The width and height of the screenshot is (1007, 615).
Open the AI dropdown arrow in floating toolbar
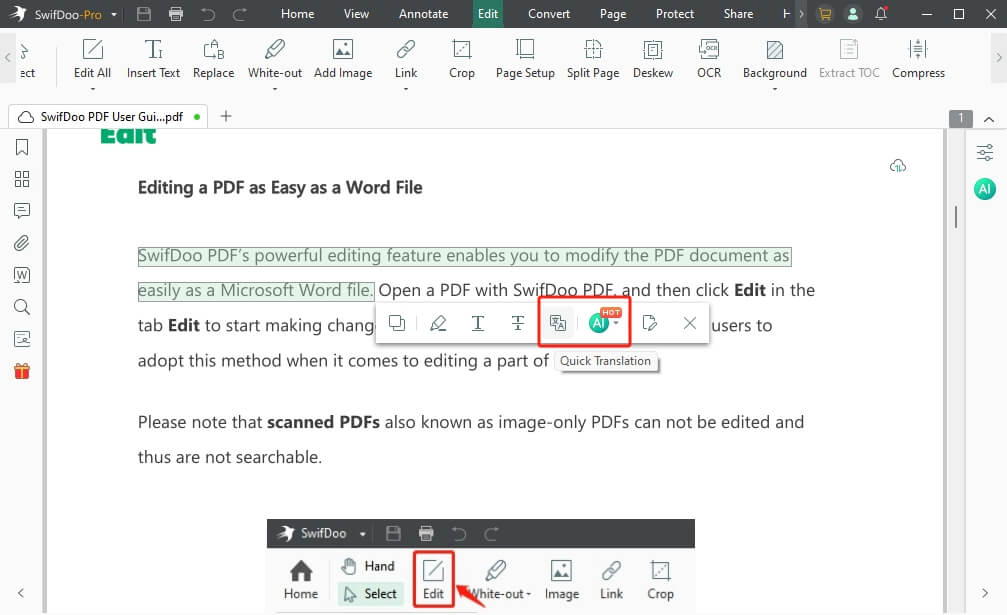pos(616,324)
